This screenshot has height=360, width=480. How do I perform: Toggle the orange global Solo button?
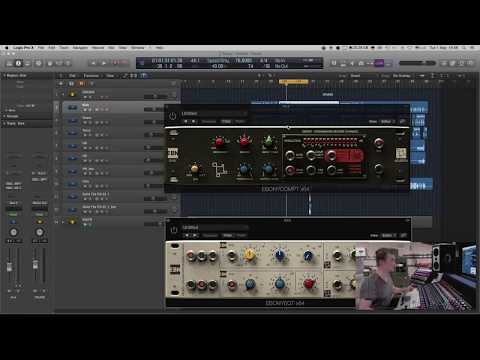click(x=81, y=83)
